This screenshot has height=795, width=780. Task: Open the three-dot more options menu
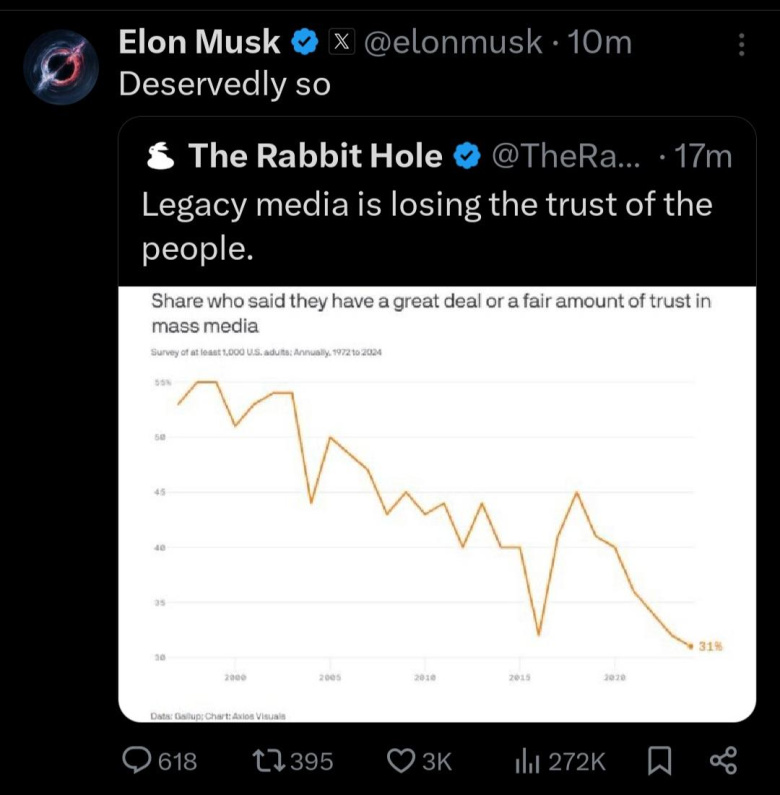coord(741,44)
